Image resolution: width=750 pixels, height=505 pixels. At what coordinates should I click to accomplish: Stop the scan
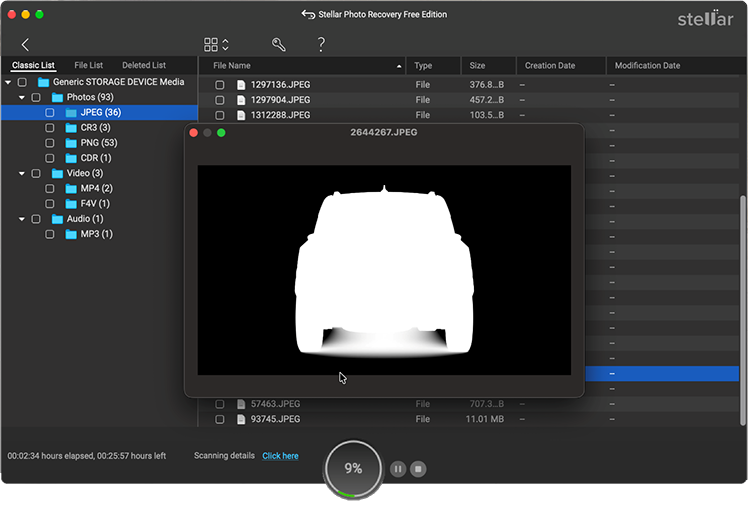[418, 469]
